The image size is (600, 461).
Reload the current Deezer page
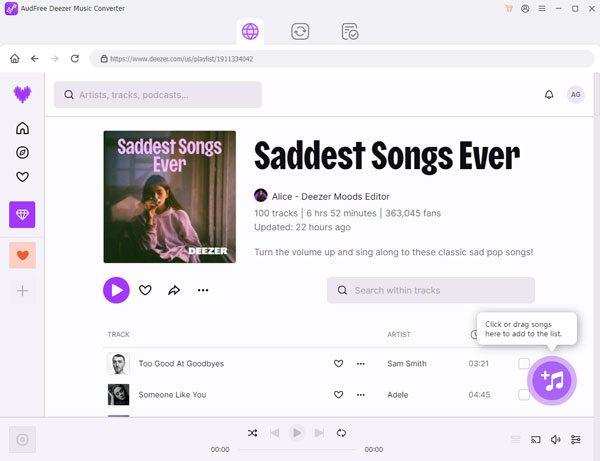click(75, 59)
